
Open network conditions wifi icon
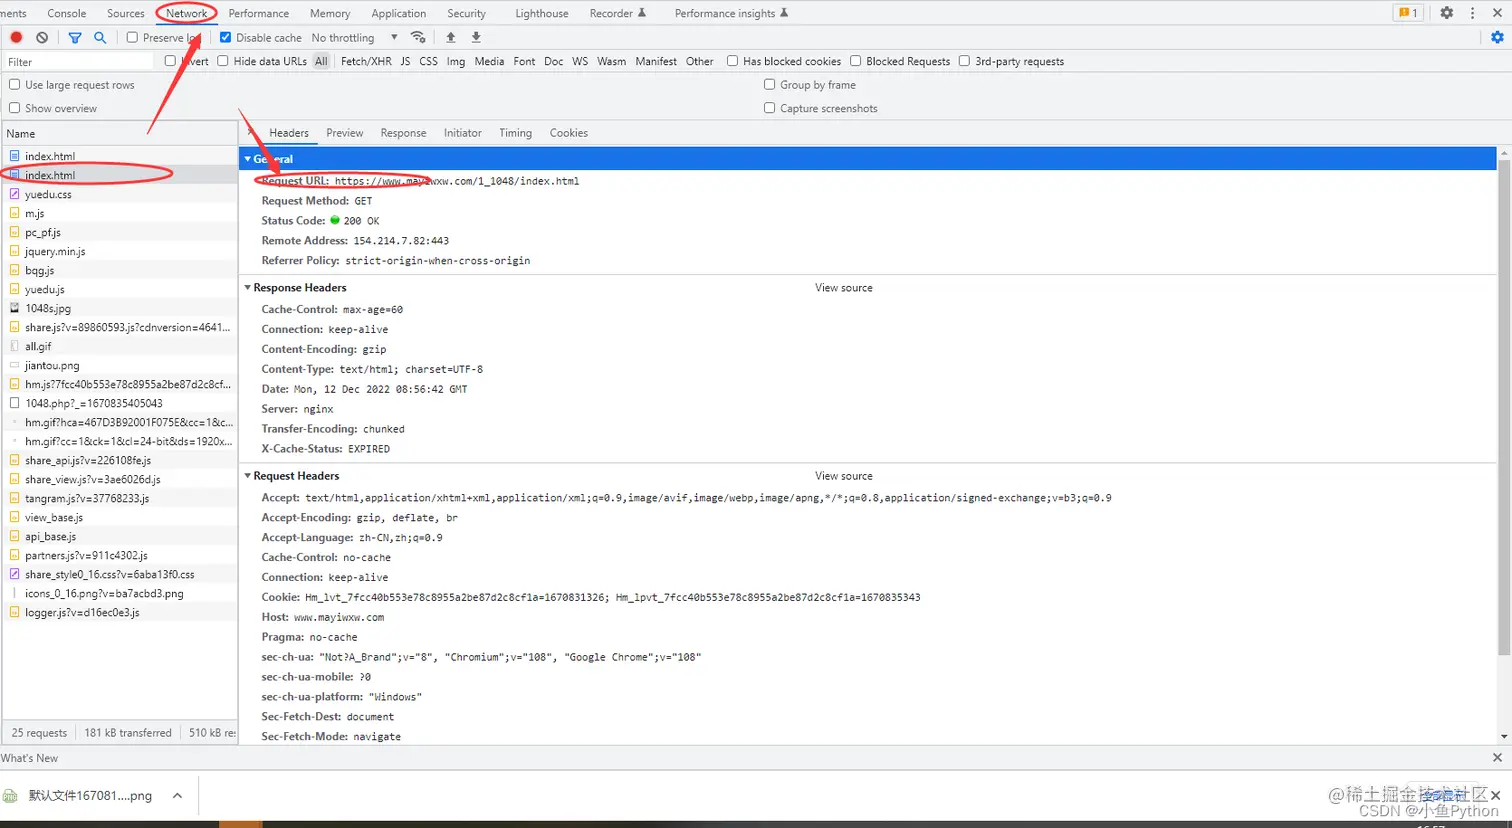point(418,37)
